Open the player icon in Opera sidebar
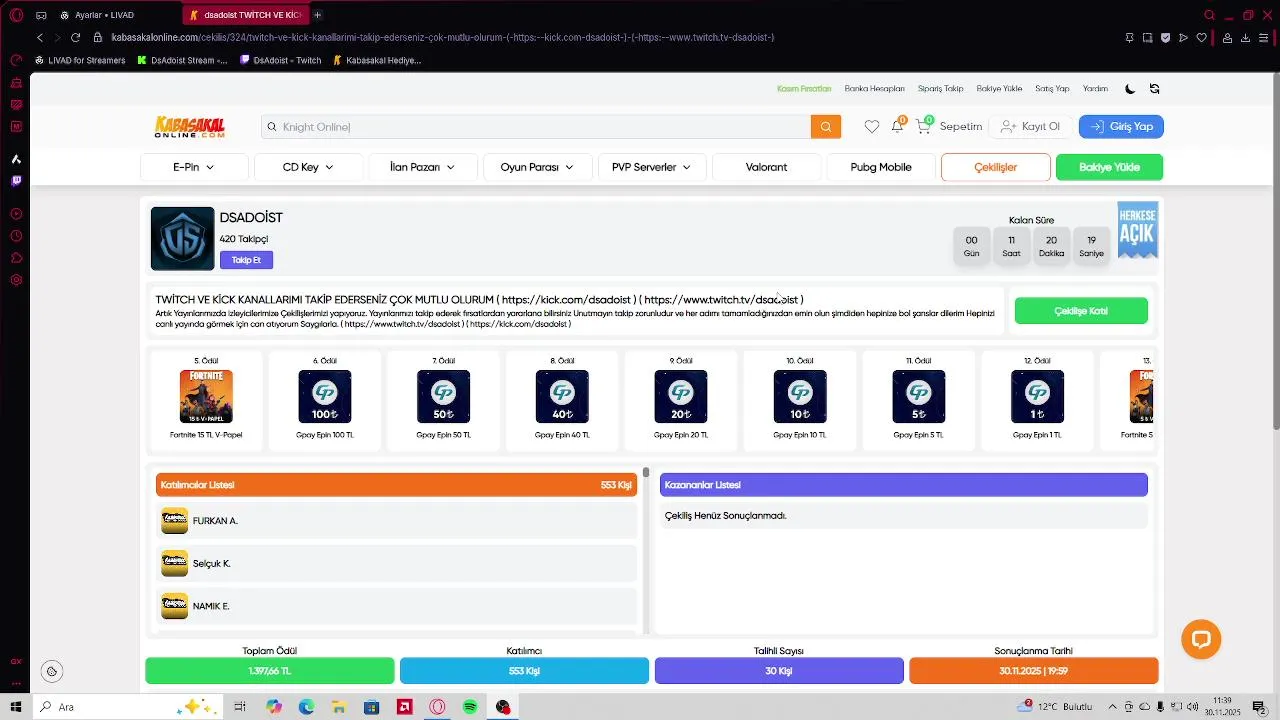The width and height of the screenshot is (1280, 720). coord(16,214)
